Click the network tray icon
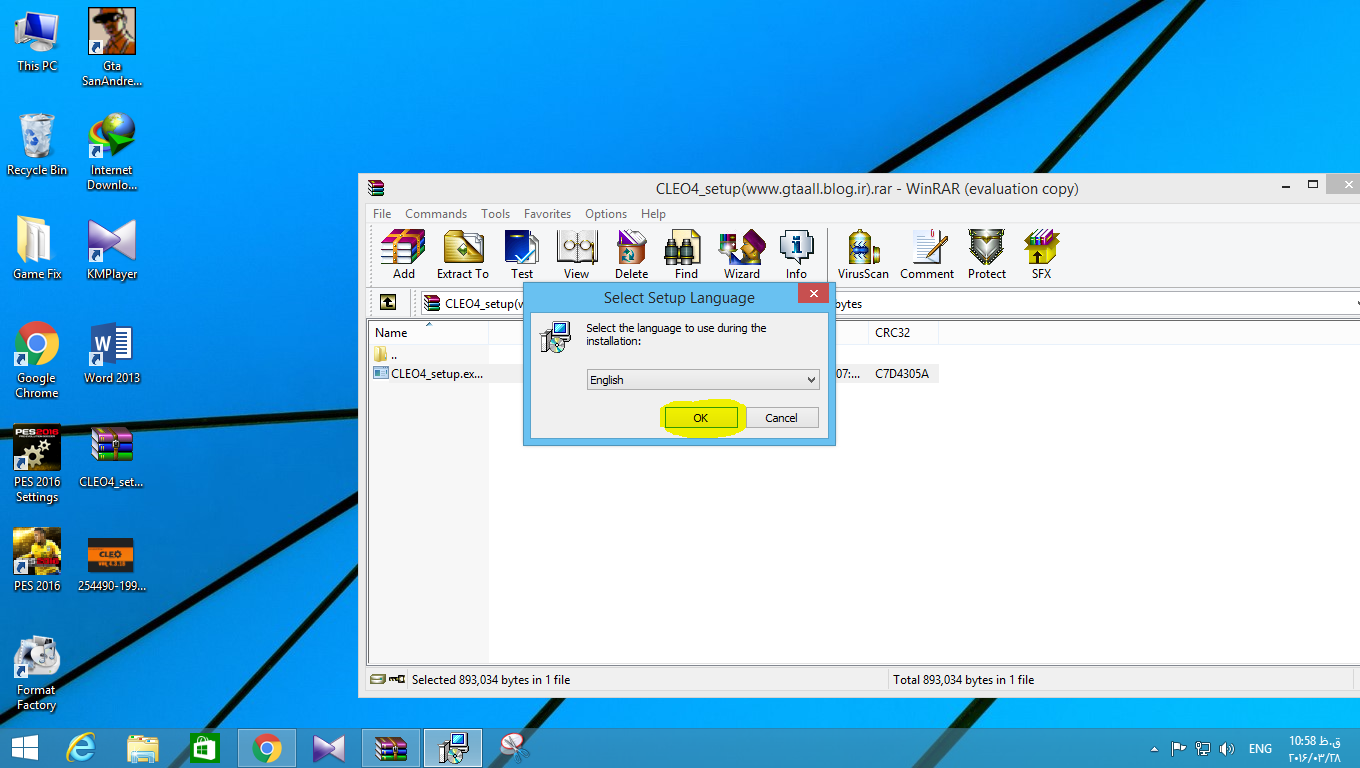Image resolution: width=1360 pixels, height=768 pixels. click(1203, 748)
